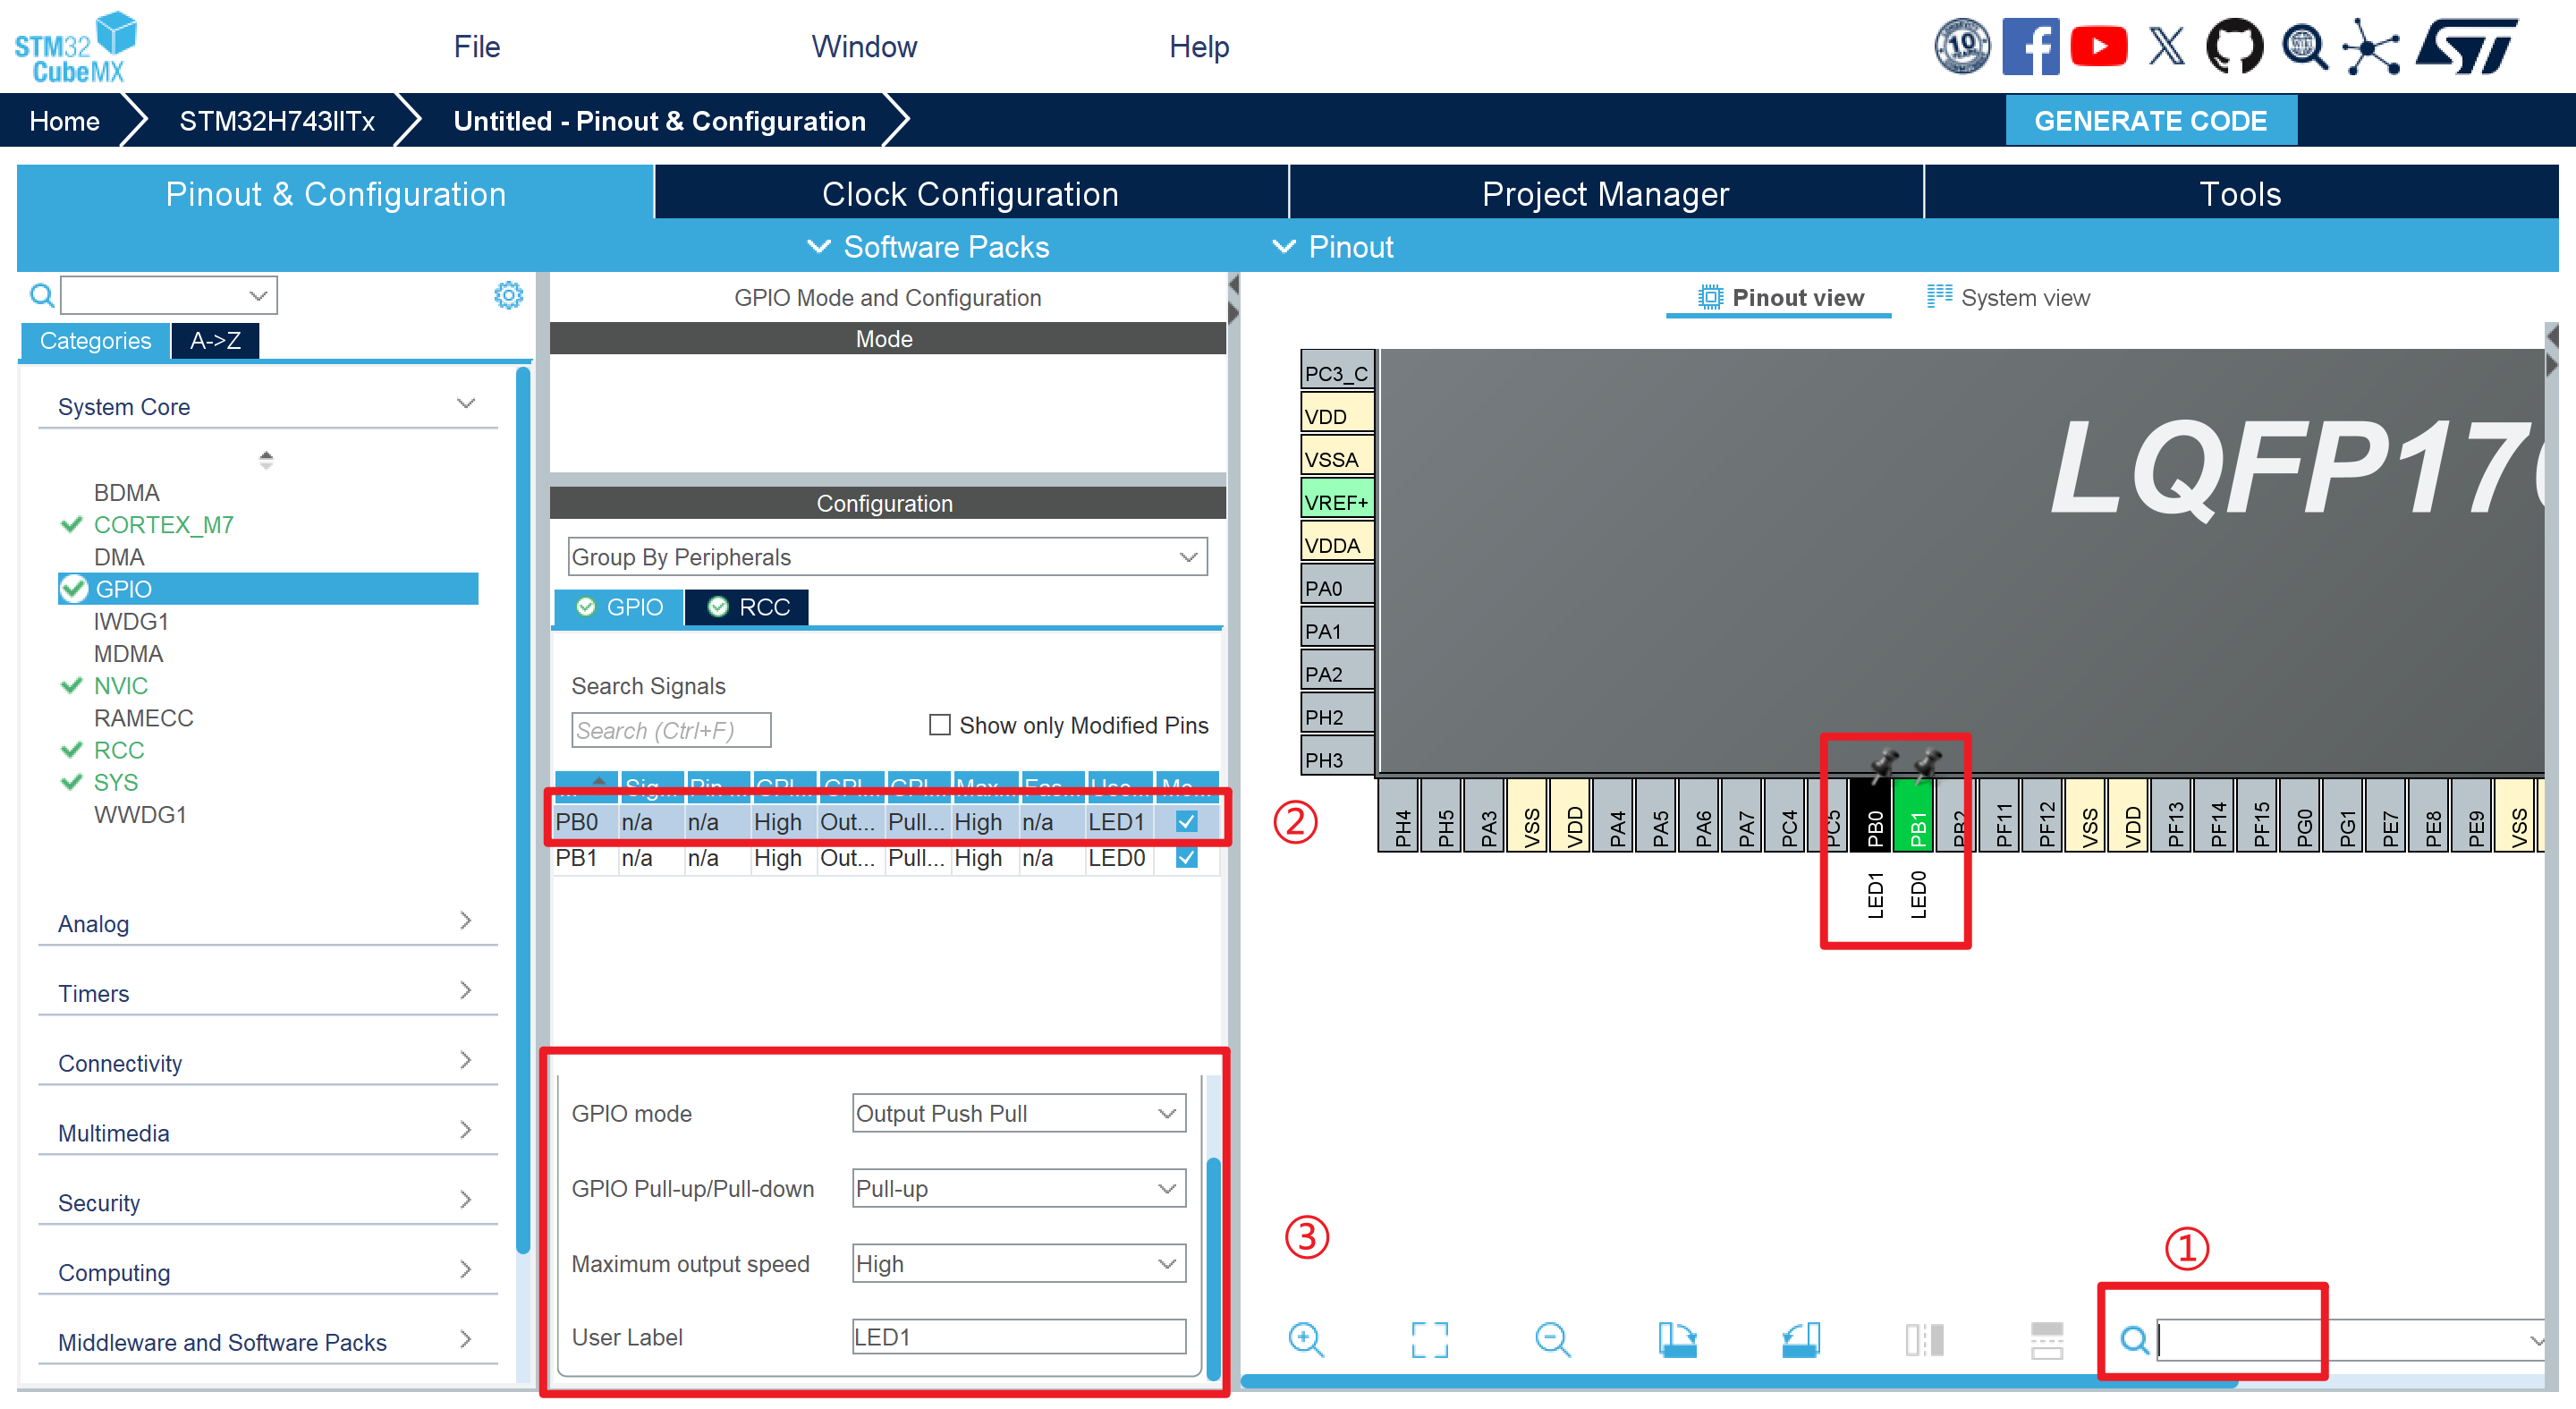Select the PB1 row in the GPIO table

pos(886,857)
